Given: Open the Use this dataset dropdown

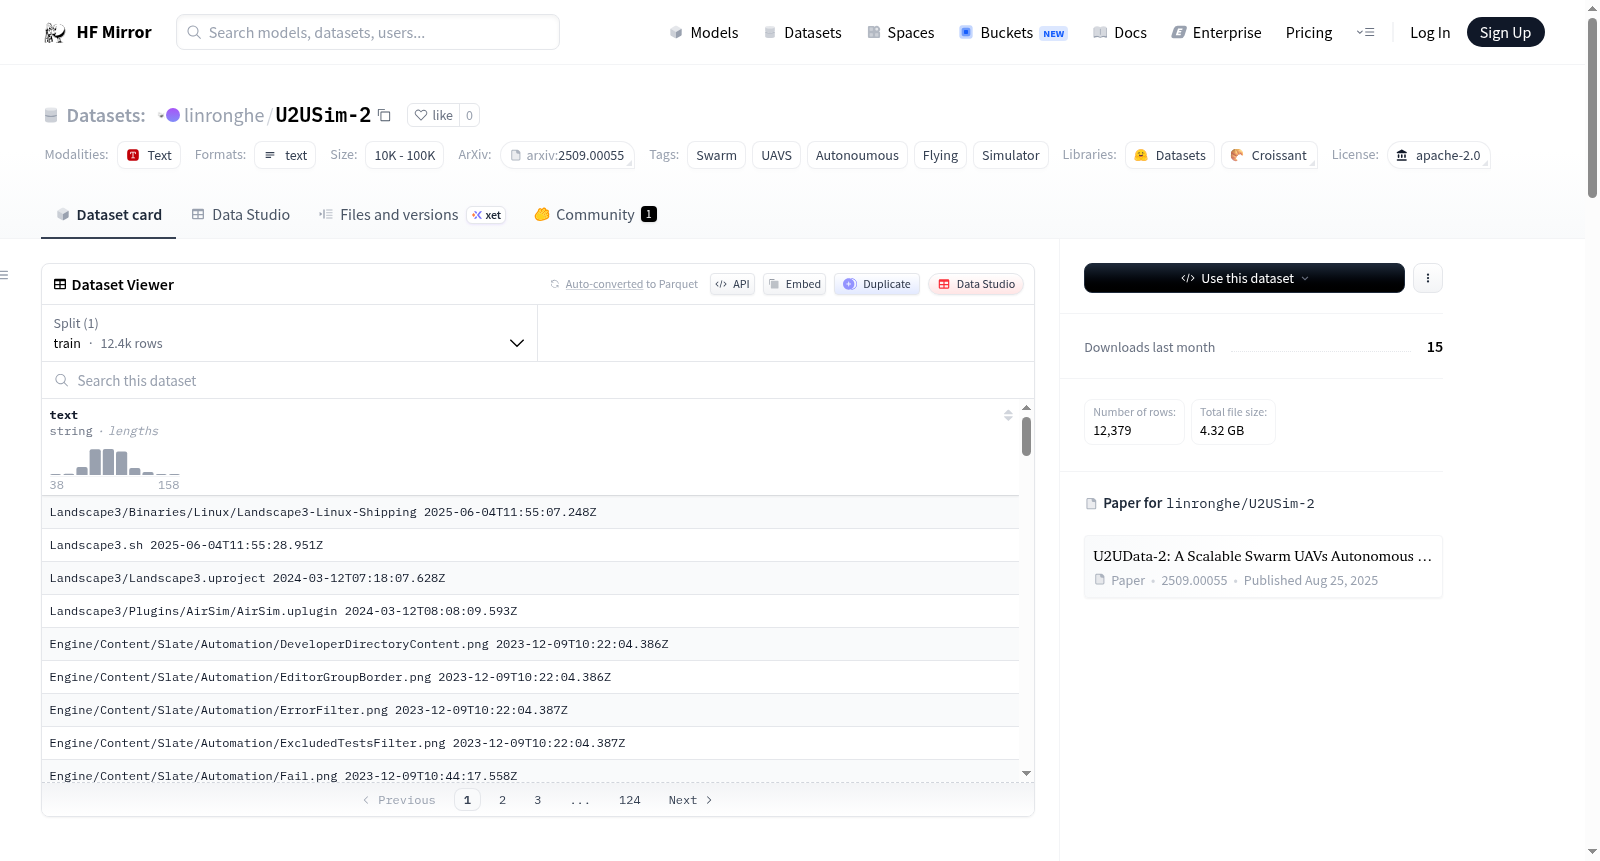Looking at the screenshot, I should click(x=1244, y=278).
